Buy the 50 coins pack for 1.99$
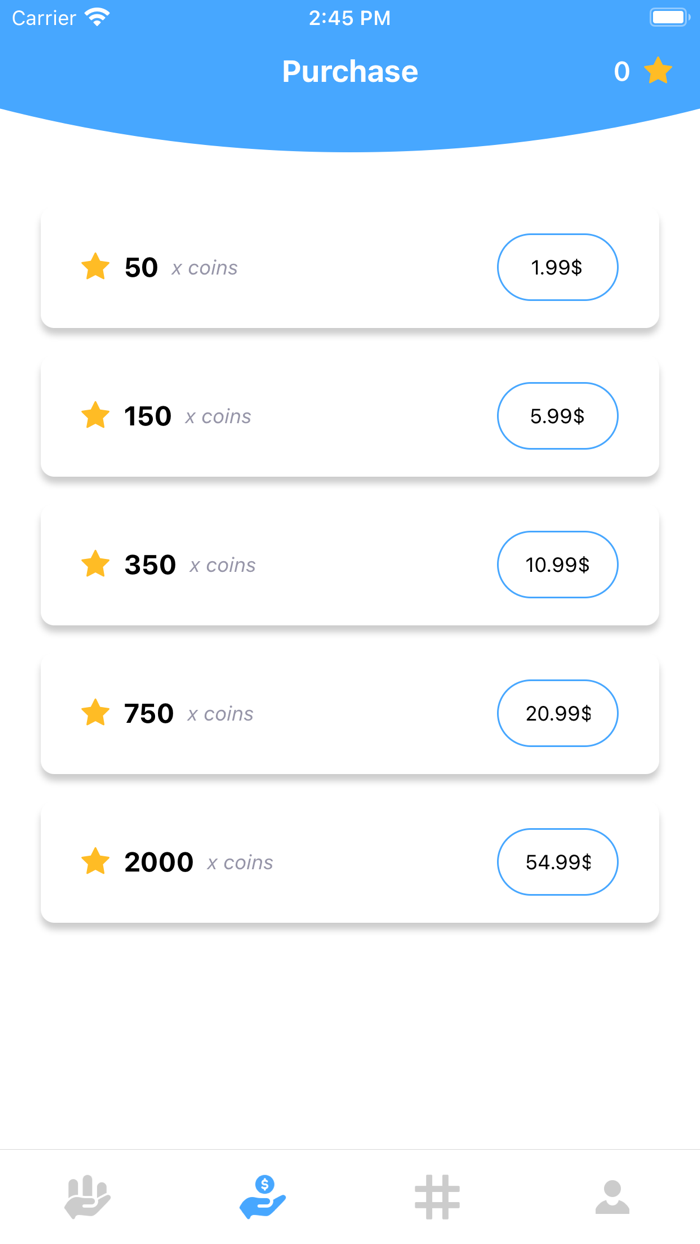 [557, 267]
